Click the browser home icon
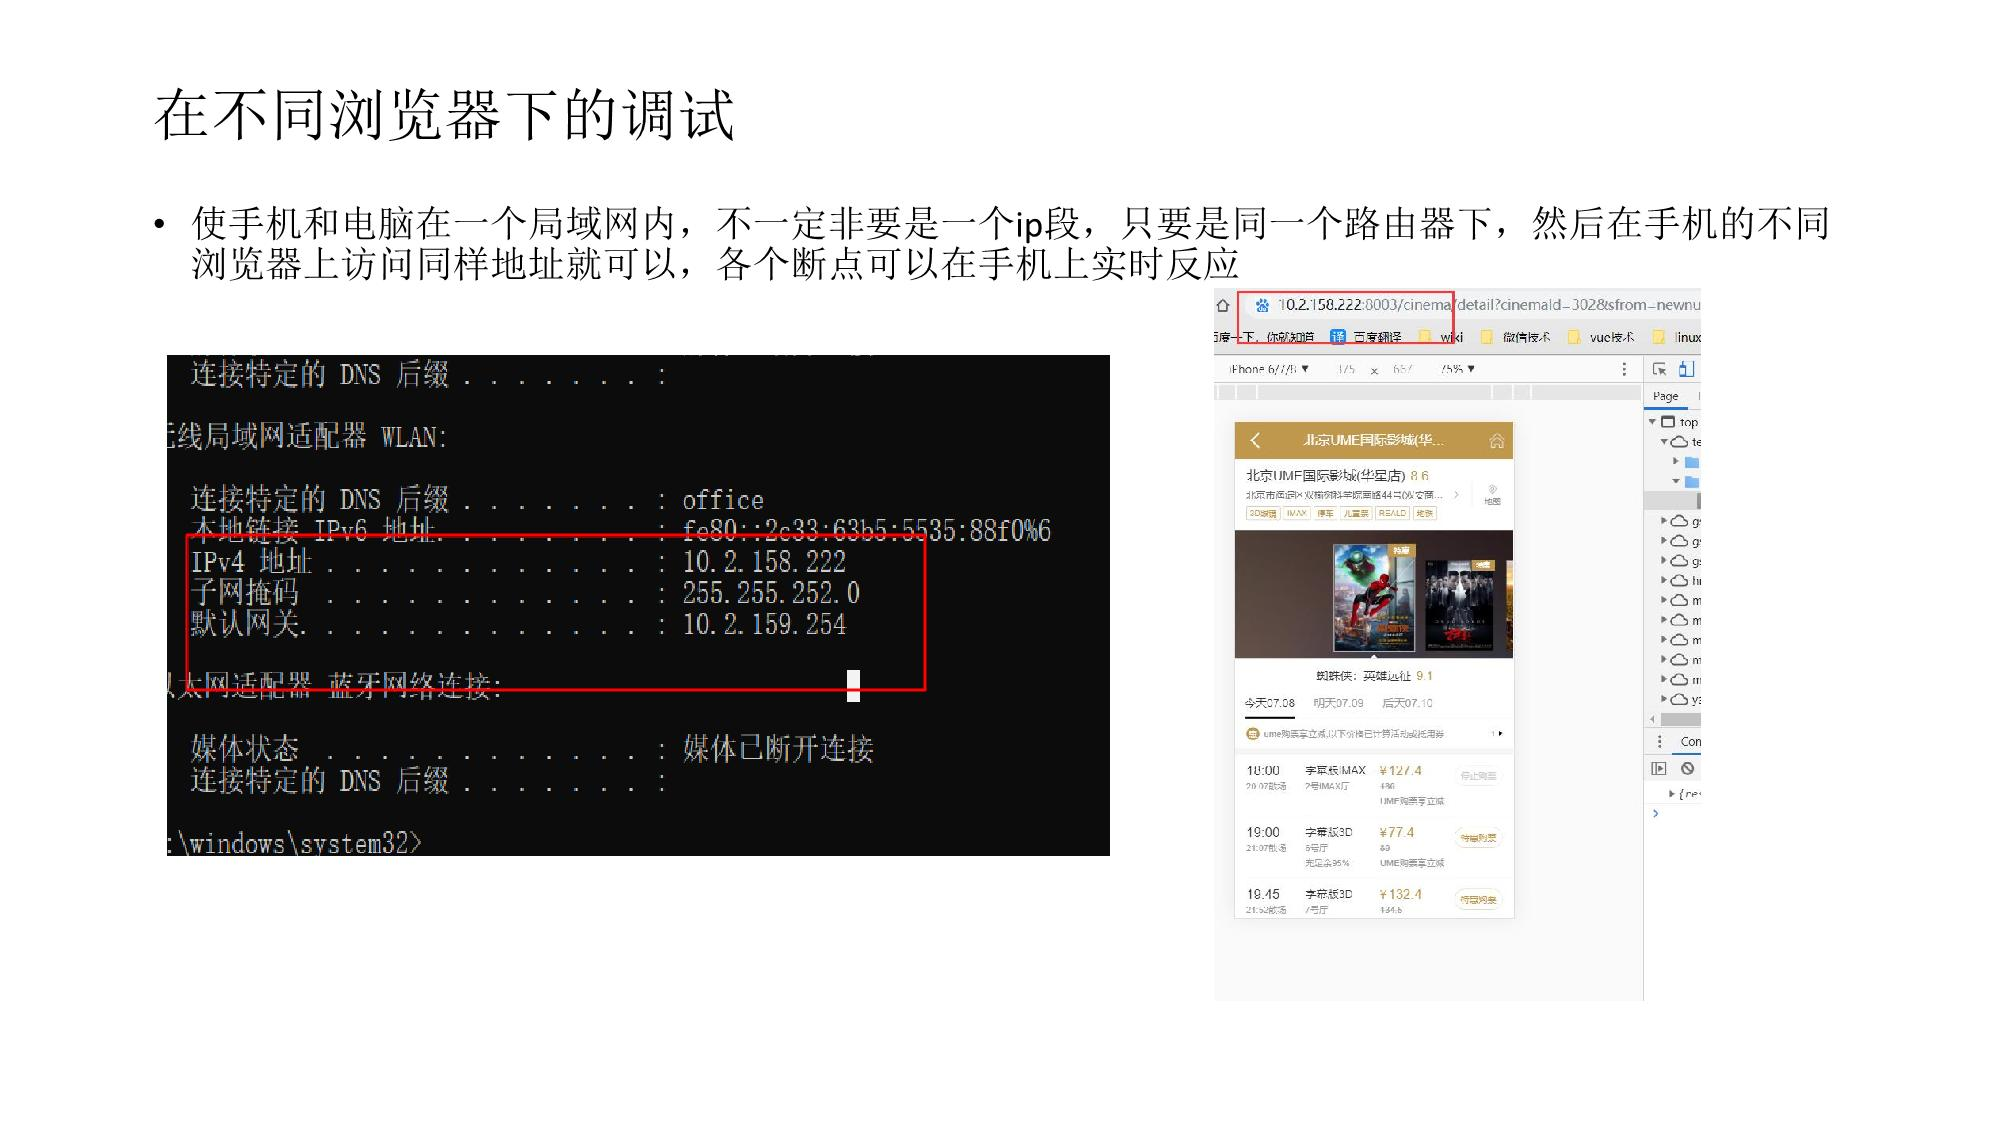Image resolution: width=2000 pixels, height=1125 pixels. pos(1223,305)
